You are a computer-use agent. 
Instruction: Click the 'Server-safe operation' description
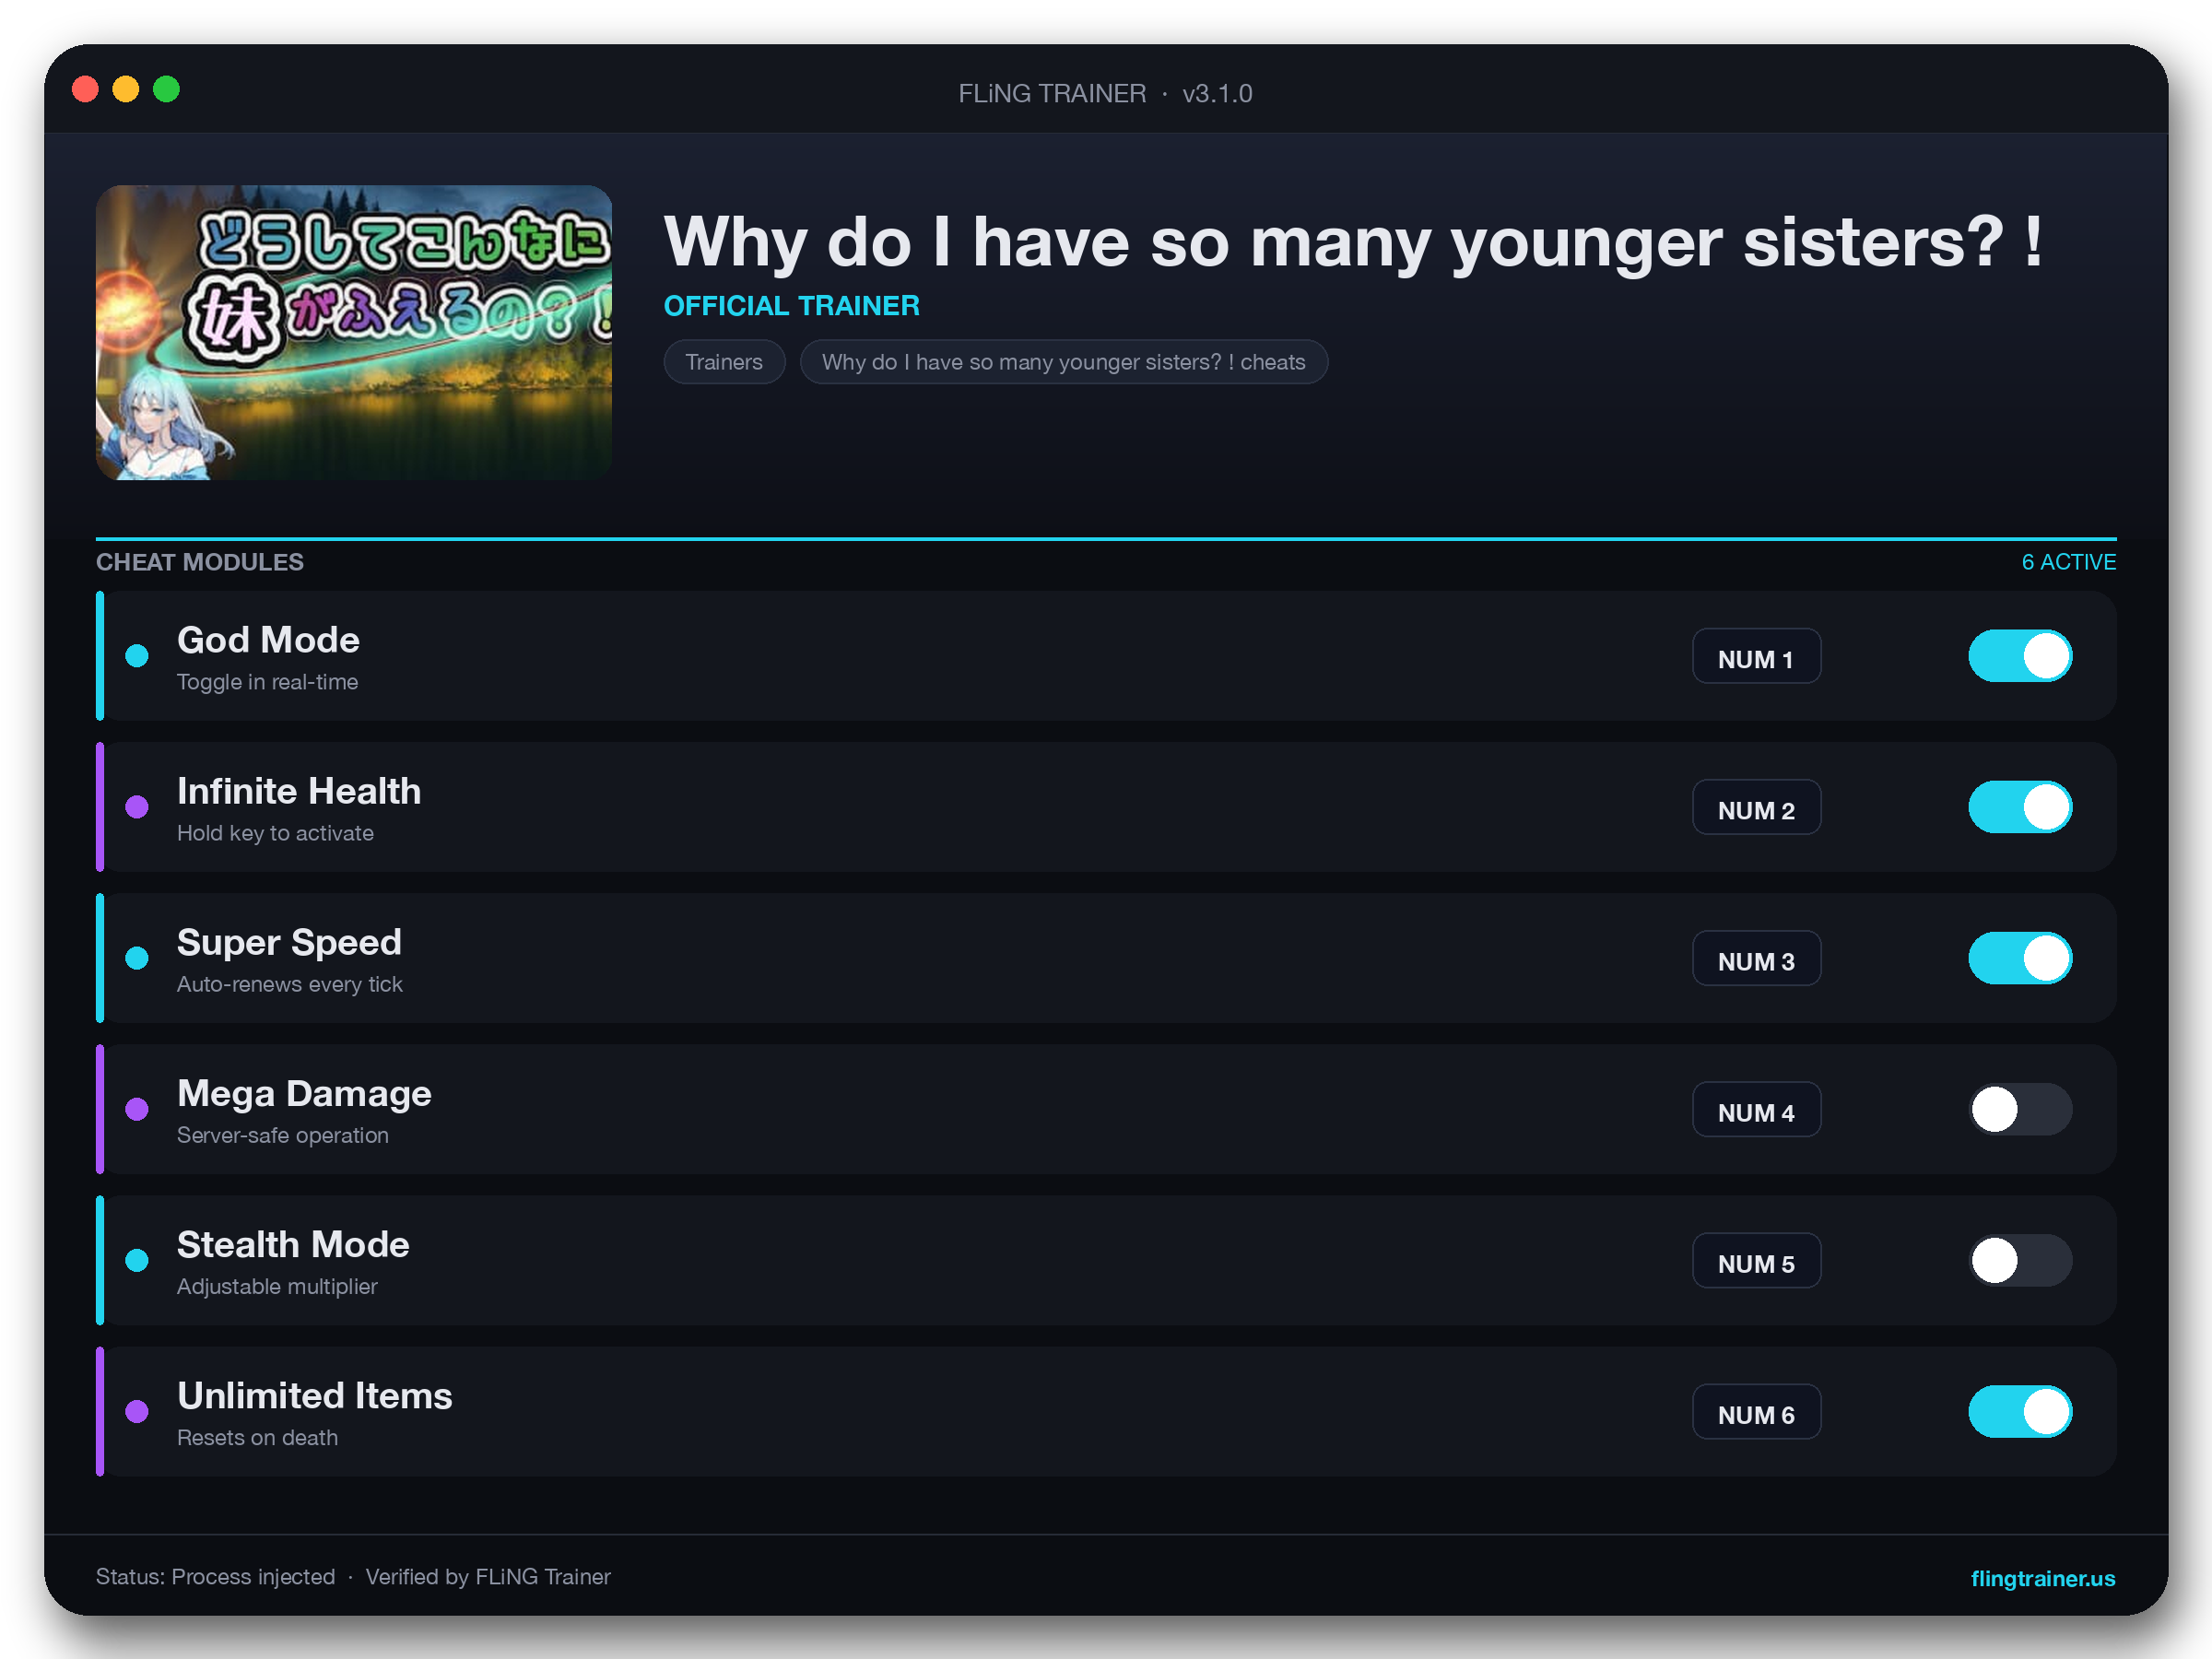282,1135
